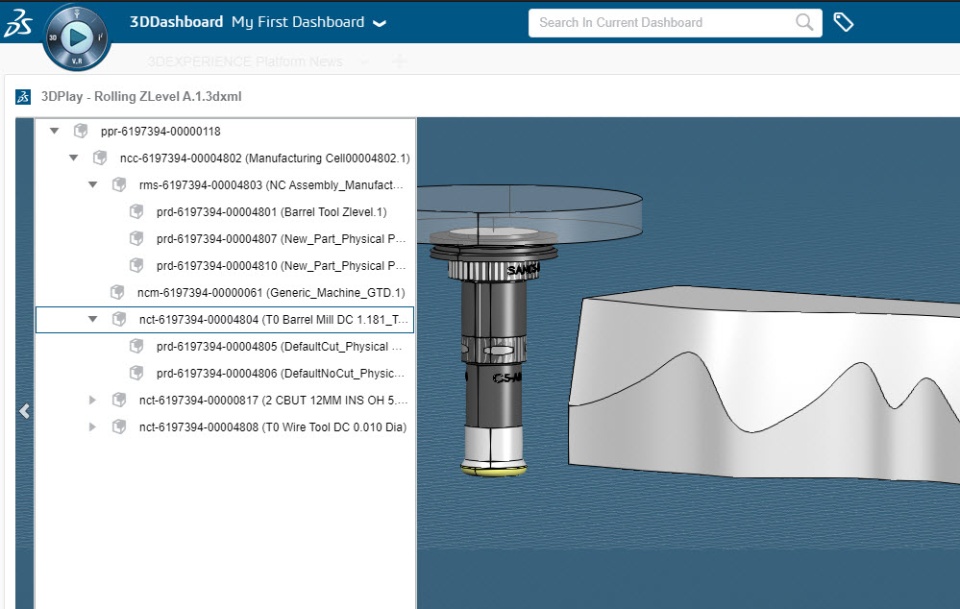Select the Generic_Machine_GTD.1 row
960x609 pixels.
(x=225, y=293)
